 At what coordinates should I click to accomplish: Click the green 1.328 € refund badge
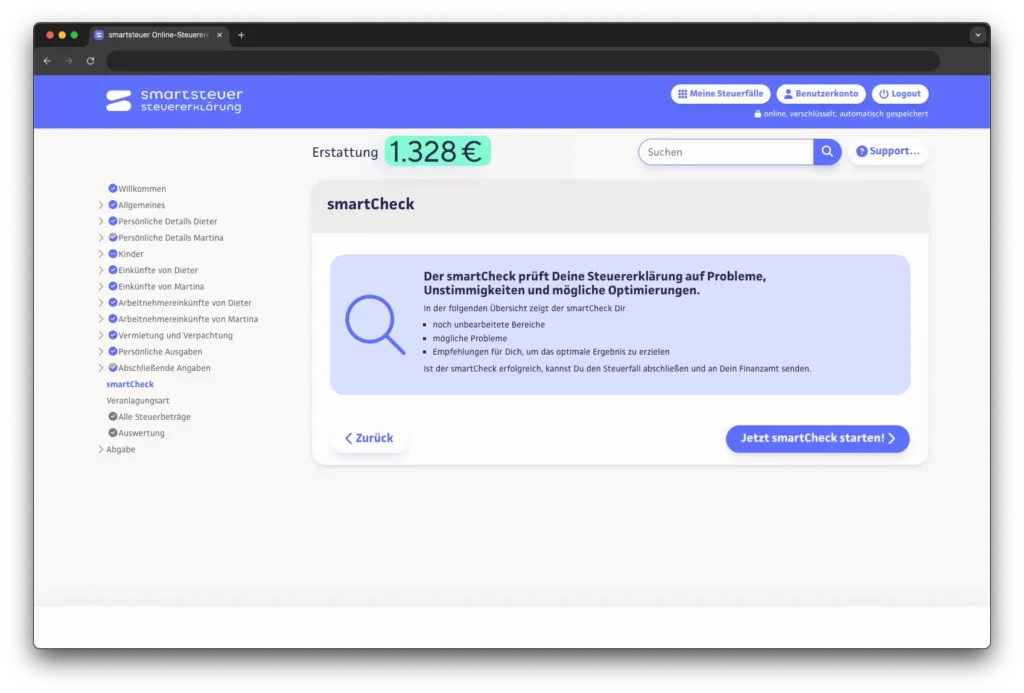pos(437,152)
